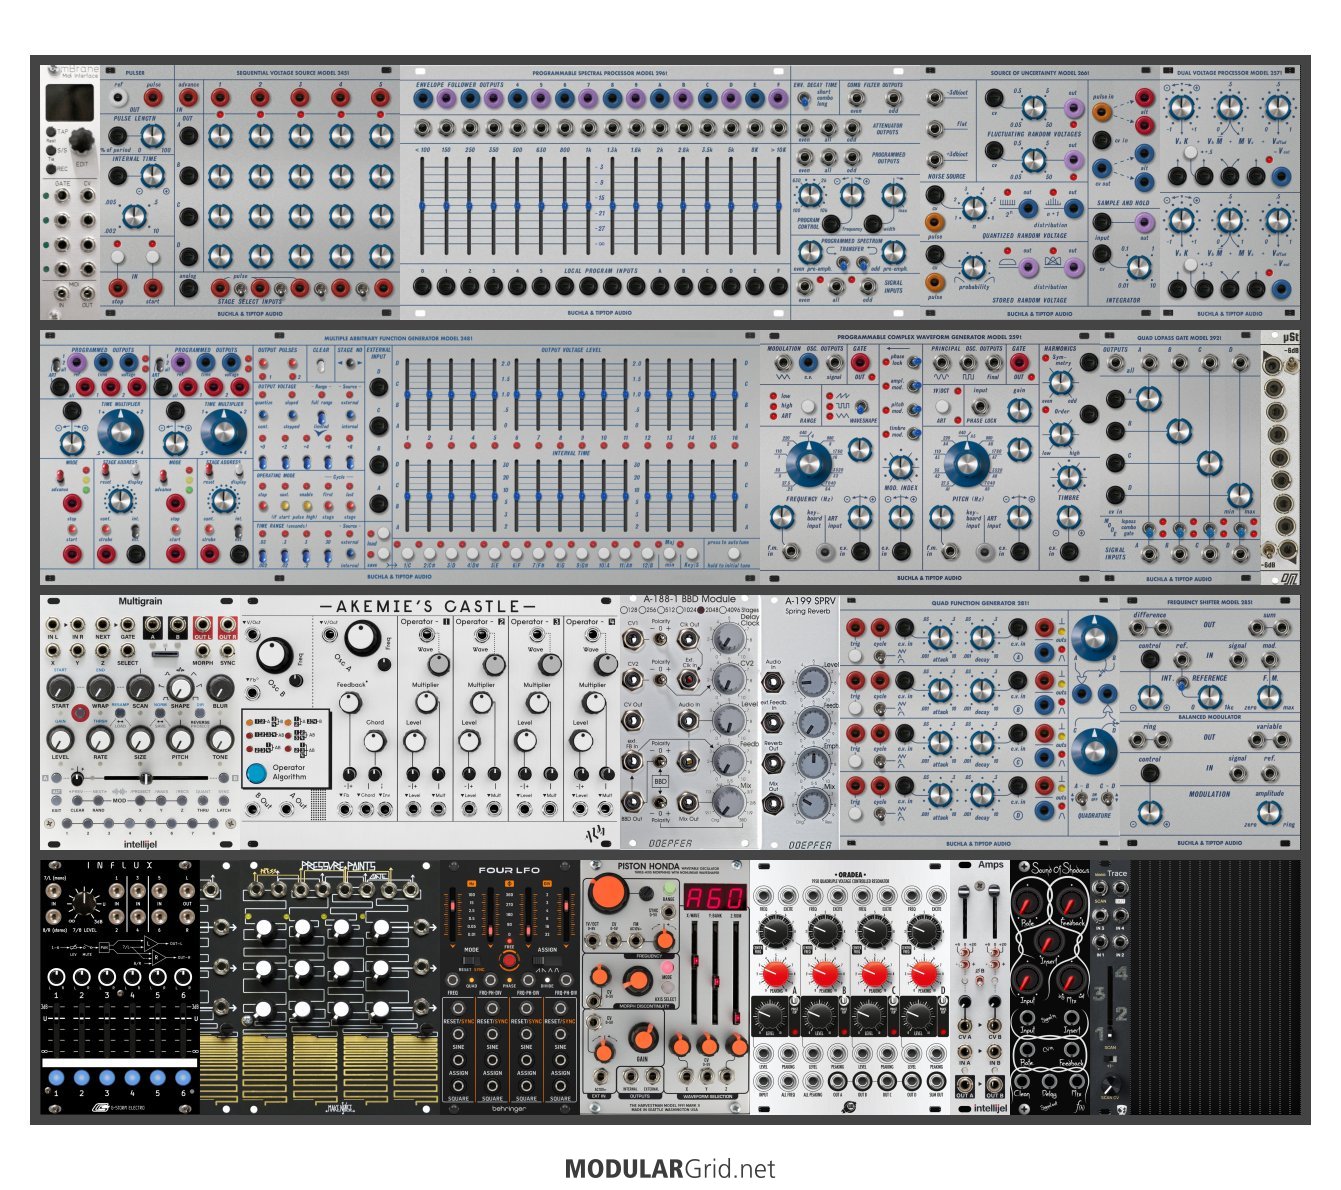Click 248t left large TIME MULTIPLIER knob
Image resolution: width=1341 pixels, height=1190 pixels.
coord(119,433)
